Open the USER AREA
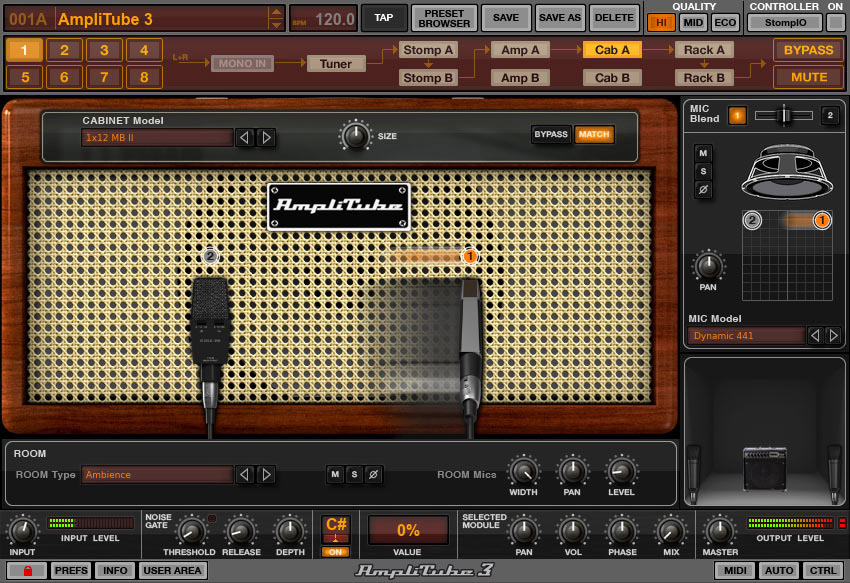 [172, 571]
